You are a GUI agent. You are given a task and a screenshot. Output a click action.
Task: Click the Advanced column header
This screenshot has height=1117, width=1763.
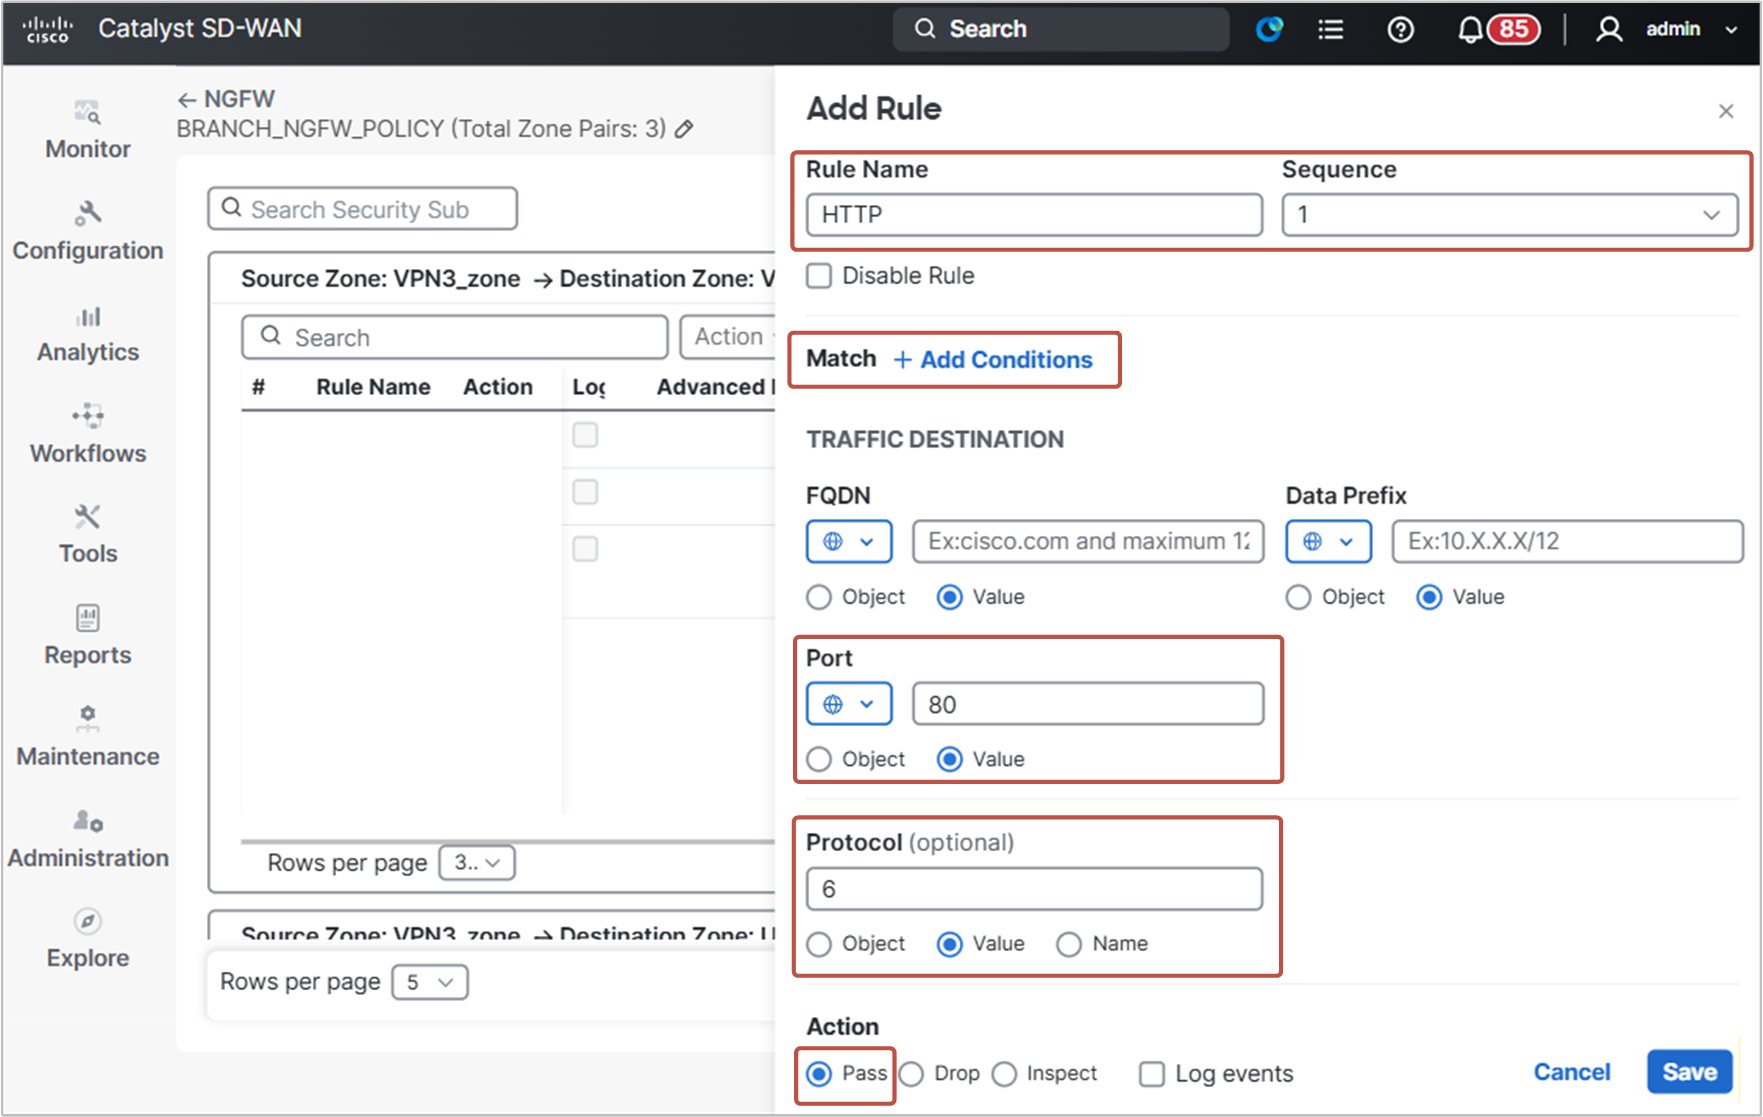pos(714,387)
